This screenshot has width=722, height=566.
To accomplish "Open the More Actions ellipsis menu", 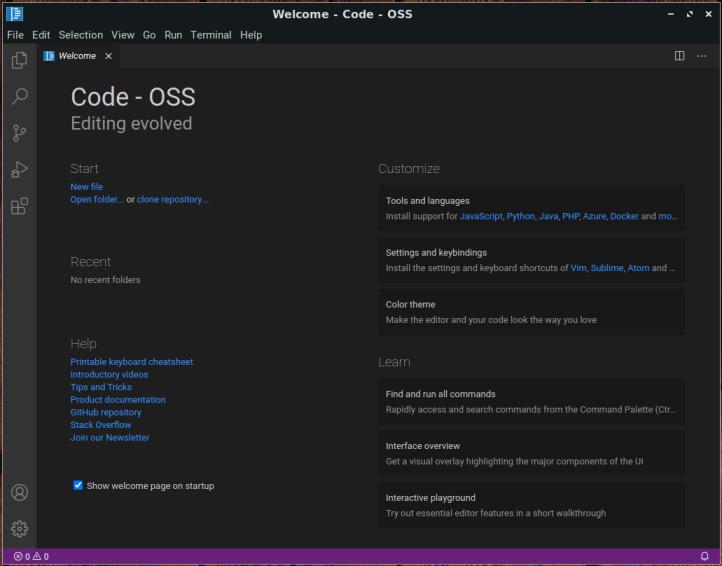I will 701,56.
